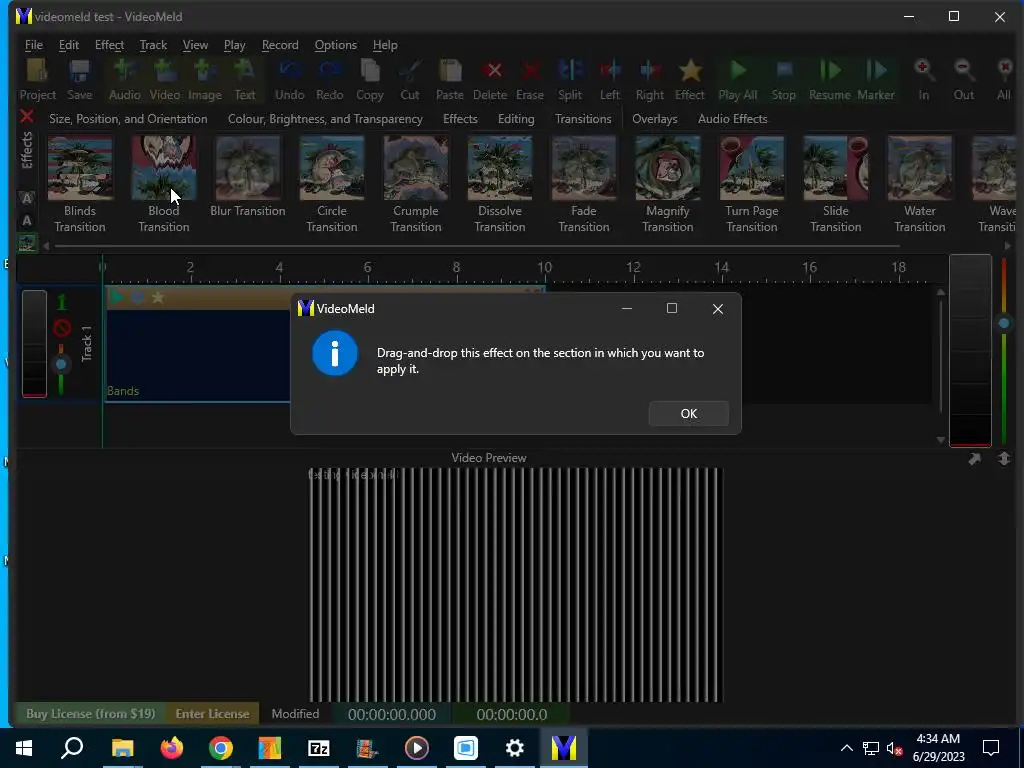Image resolution: width=1024 pixels, height=768 pixels.
Task: Open the Track menu
Action: click(153, 45)
